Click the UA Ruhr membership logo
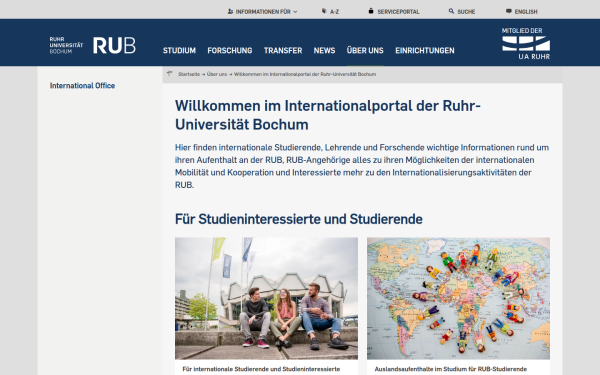The width and height of the screenshot is (600, 375). (x=526, y=44)
